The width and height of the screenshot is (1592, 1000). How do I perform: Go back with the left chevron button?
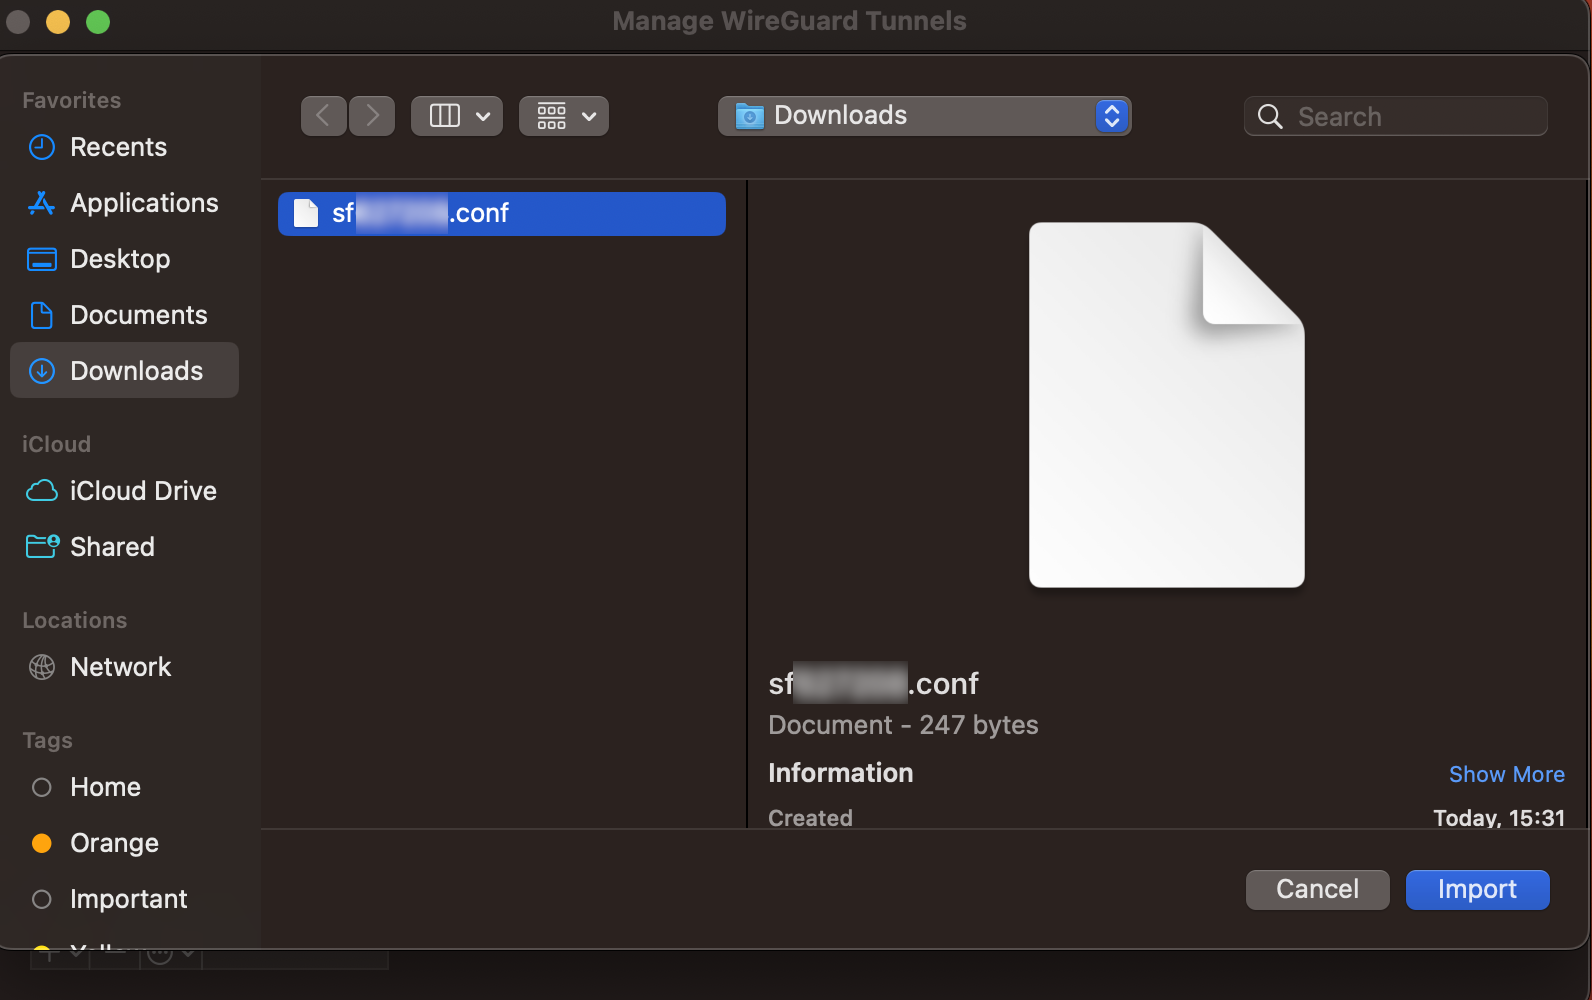click(324, 116)
